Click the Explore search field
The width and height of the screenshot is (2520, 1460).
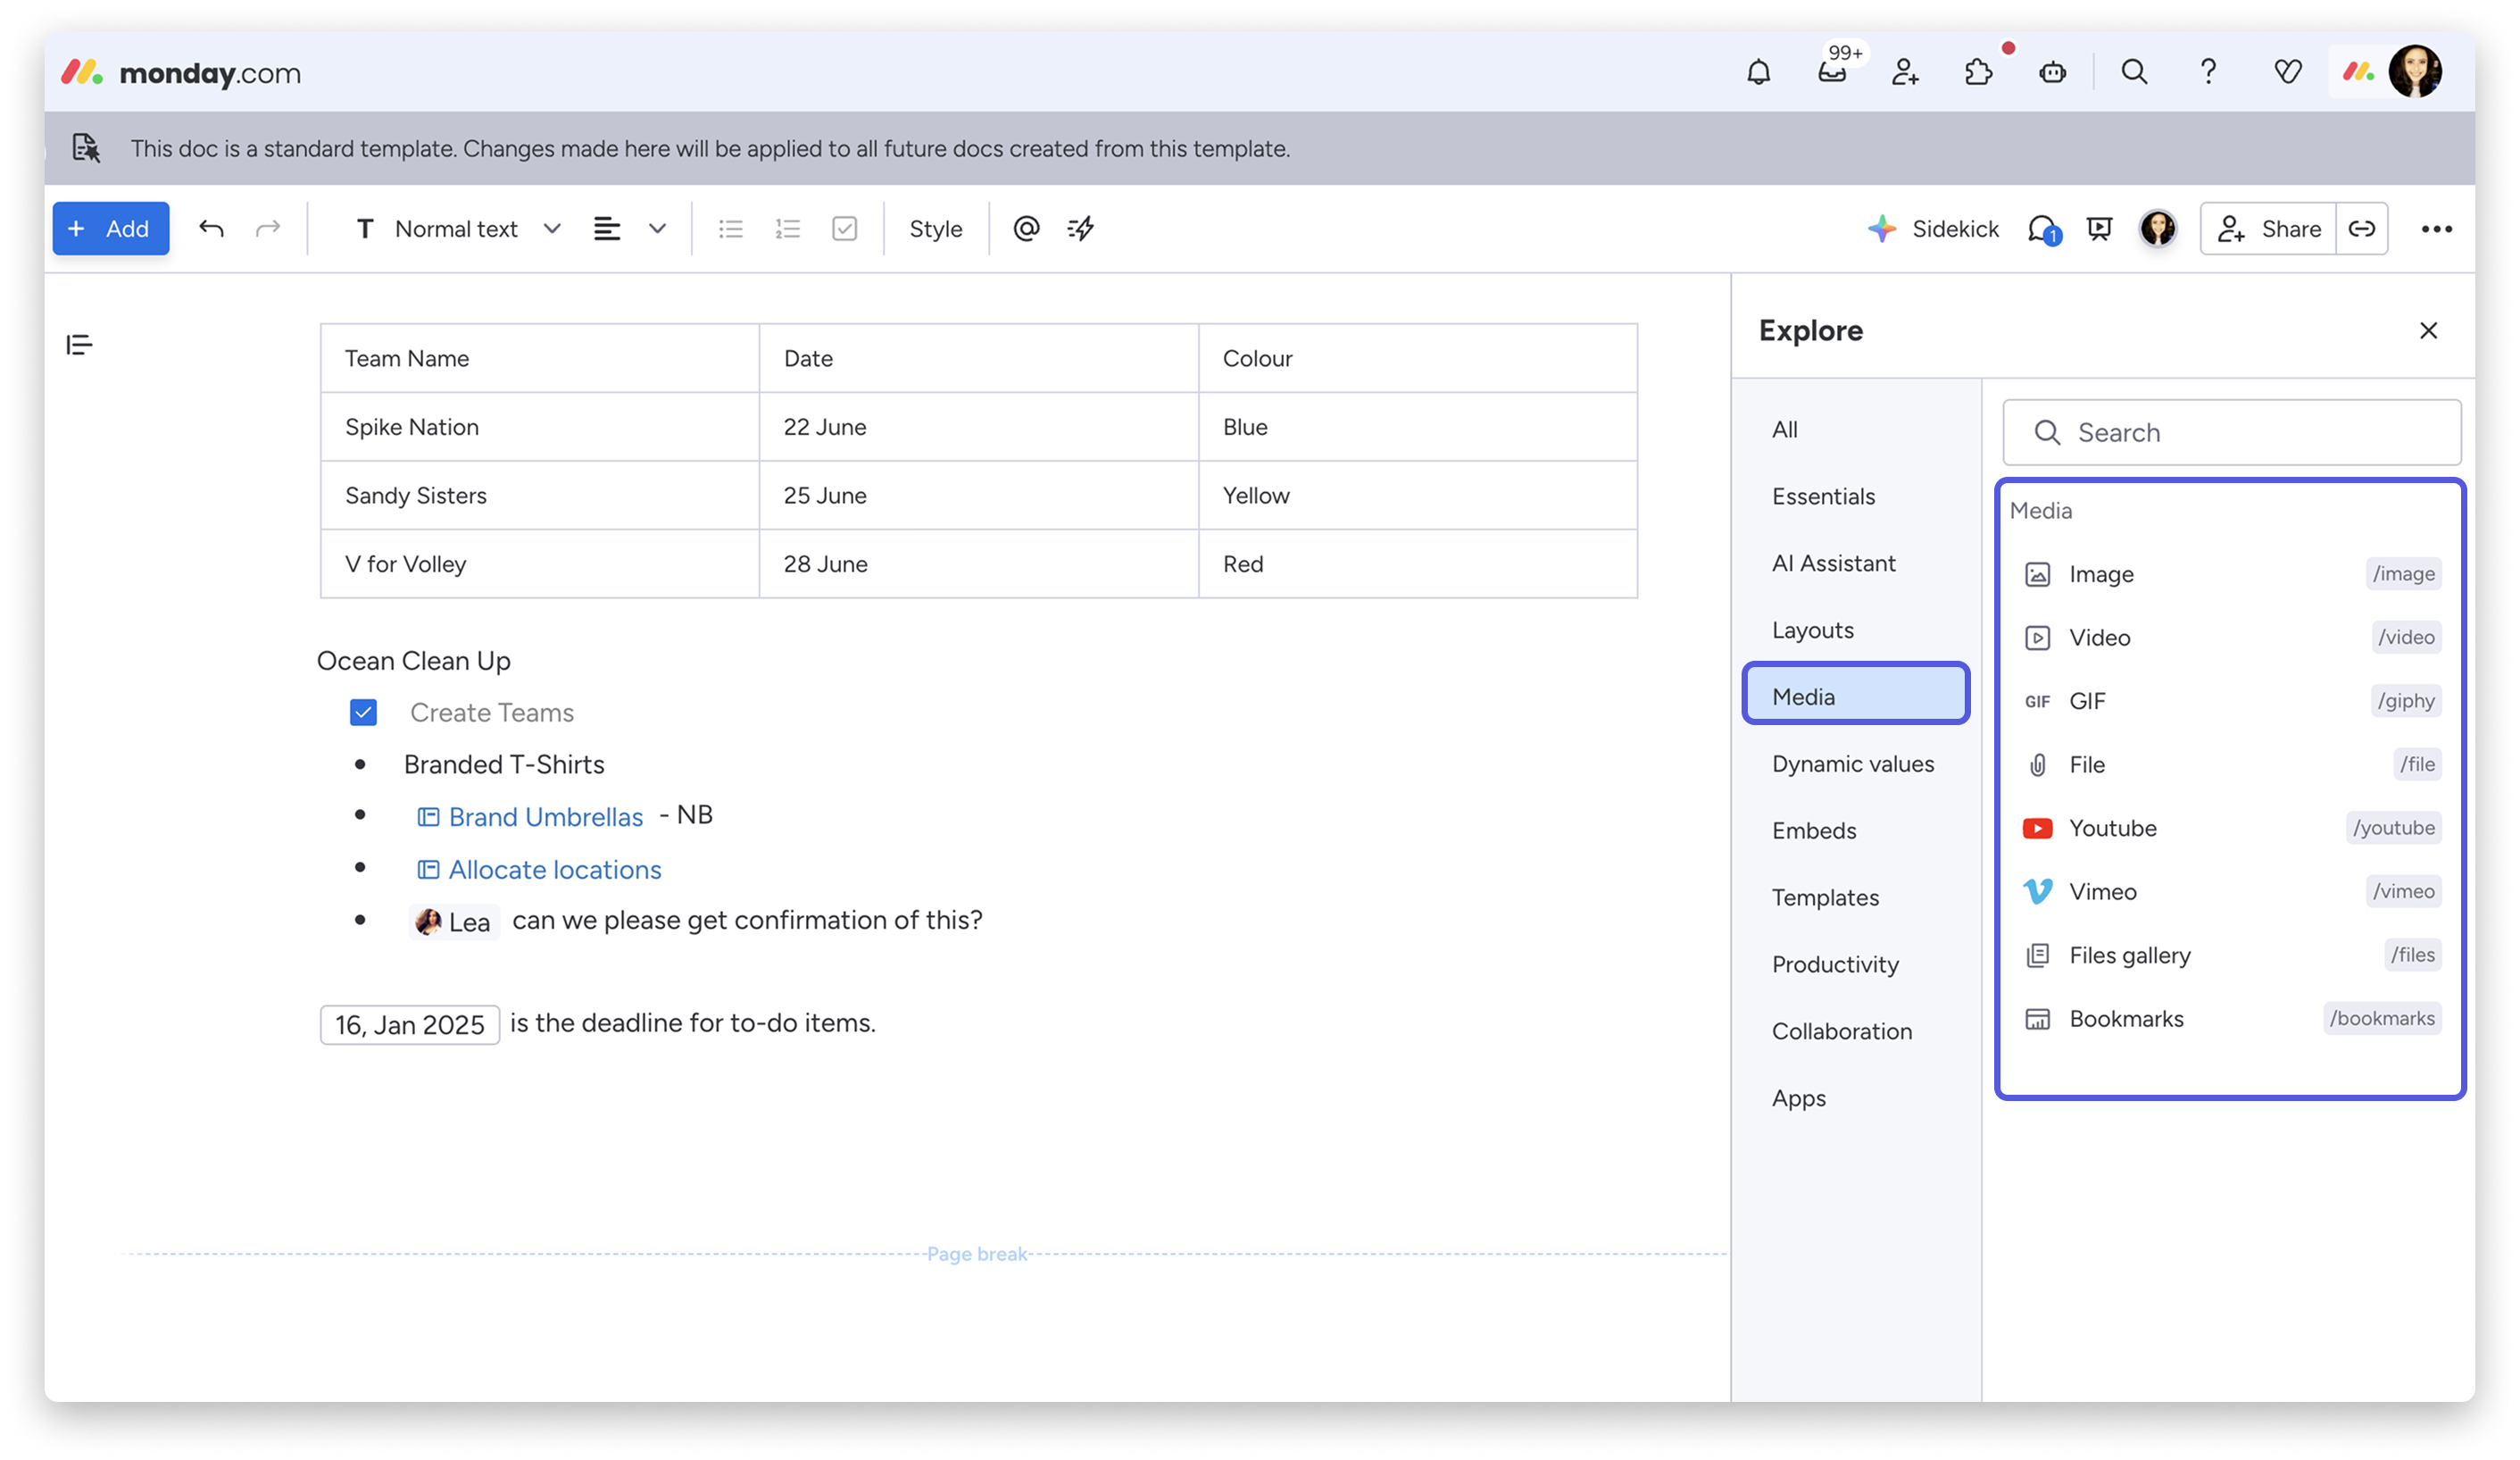pos(2232,433)
